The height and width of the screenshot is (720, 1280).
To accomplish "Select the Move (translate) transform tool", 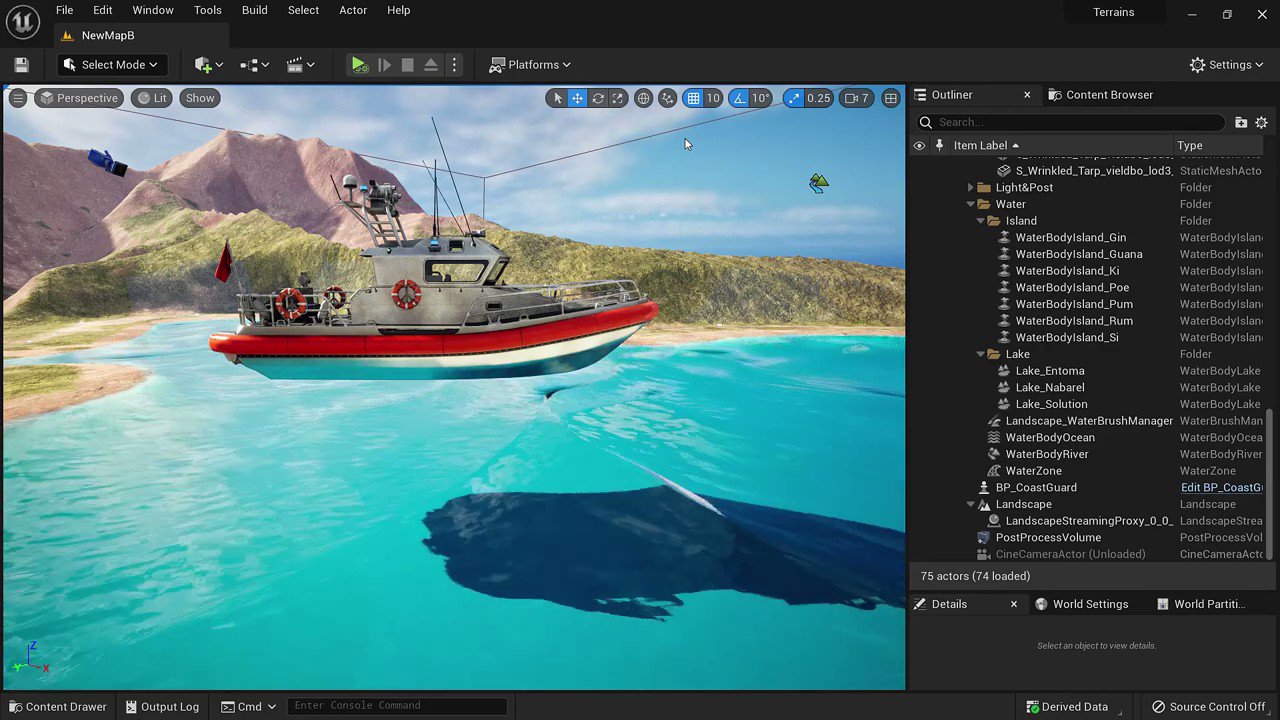I will click(577, 97).
